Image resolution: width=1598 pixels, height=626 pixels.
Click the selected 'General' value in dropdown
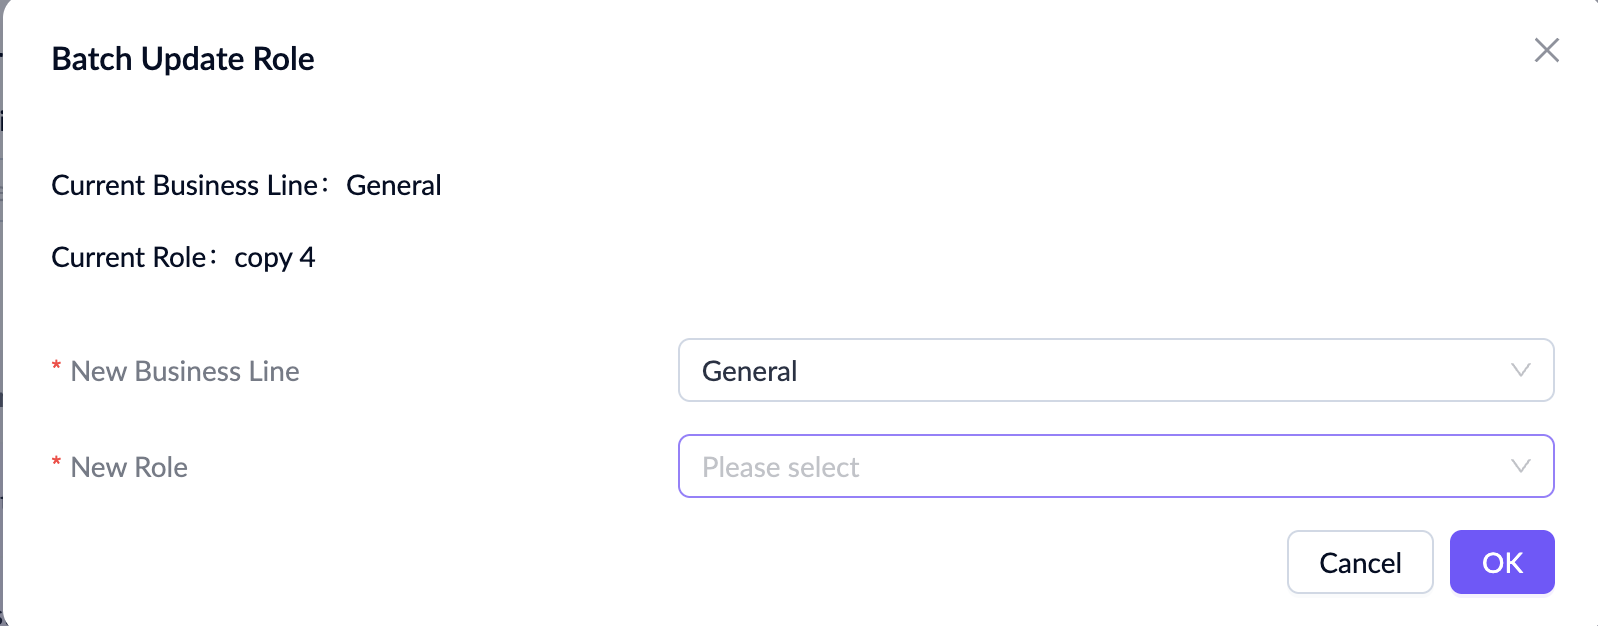(x=749, y=371)
